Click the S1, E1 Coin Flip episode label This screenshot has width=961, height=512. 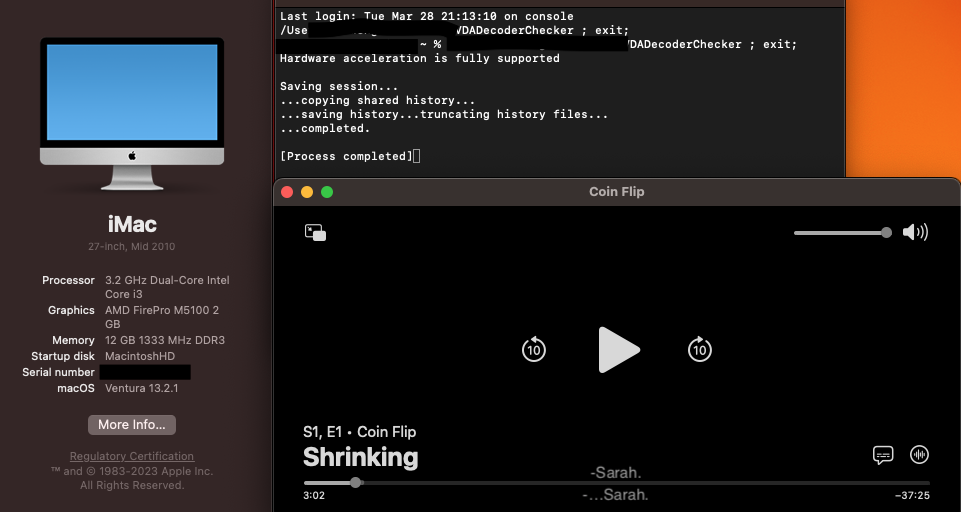[x=360, y=432]
